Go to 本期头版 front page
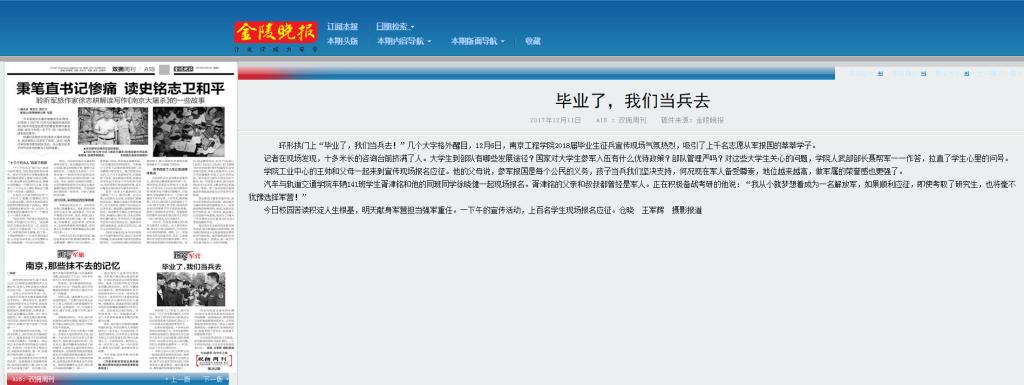 click(342, 41)
